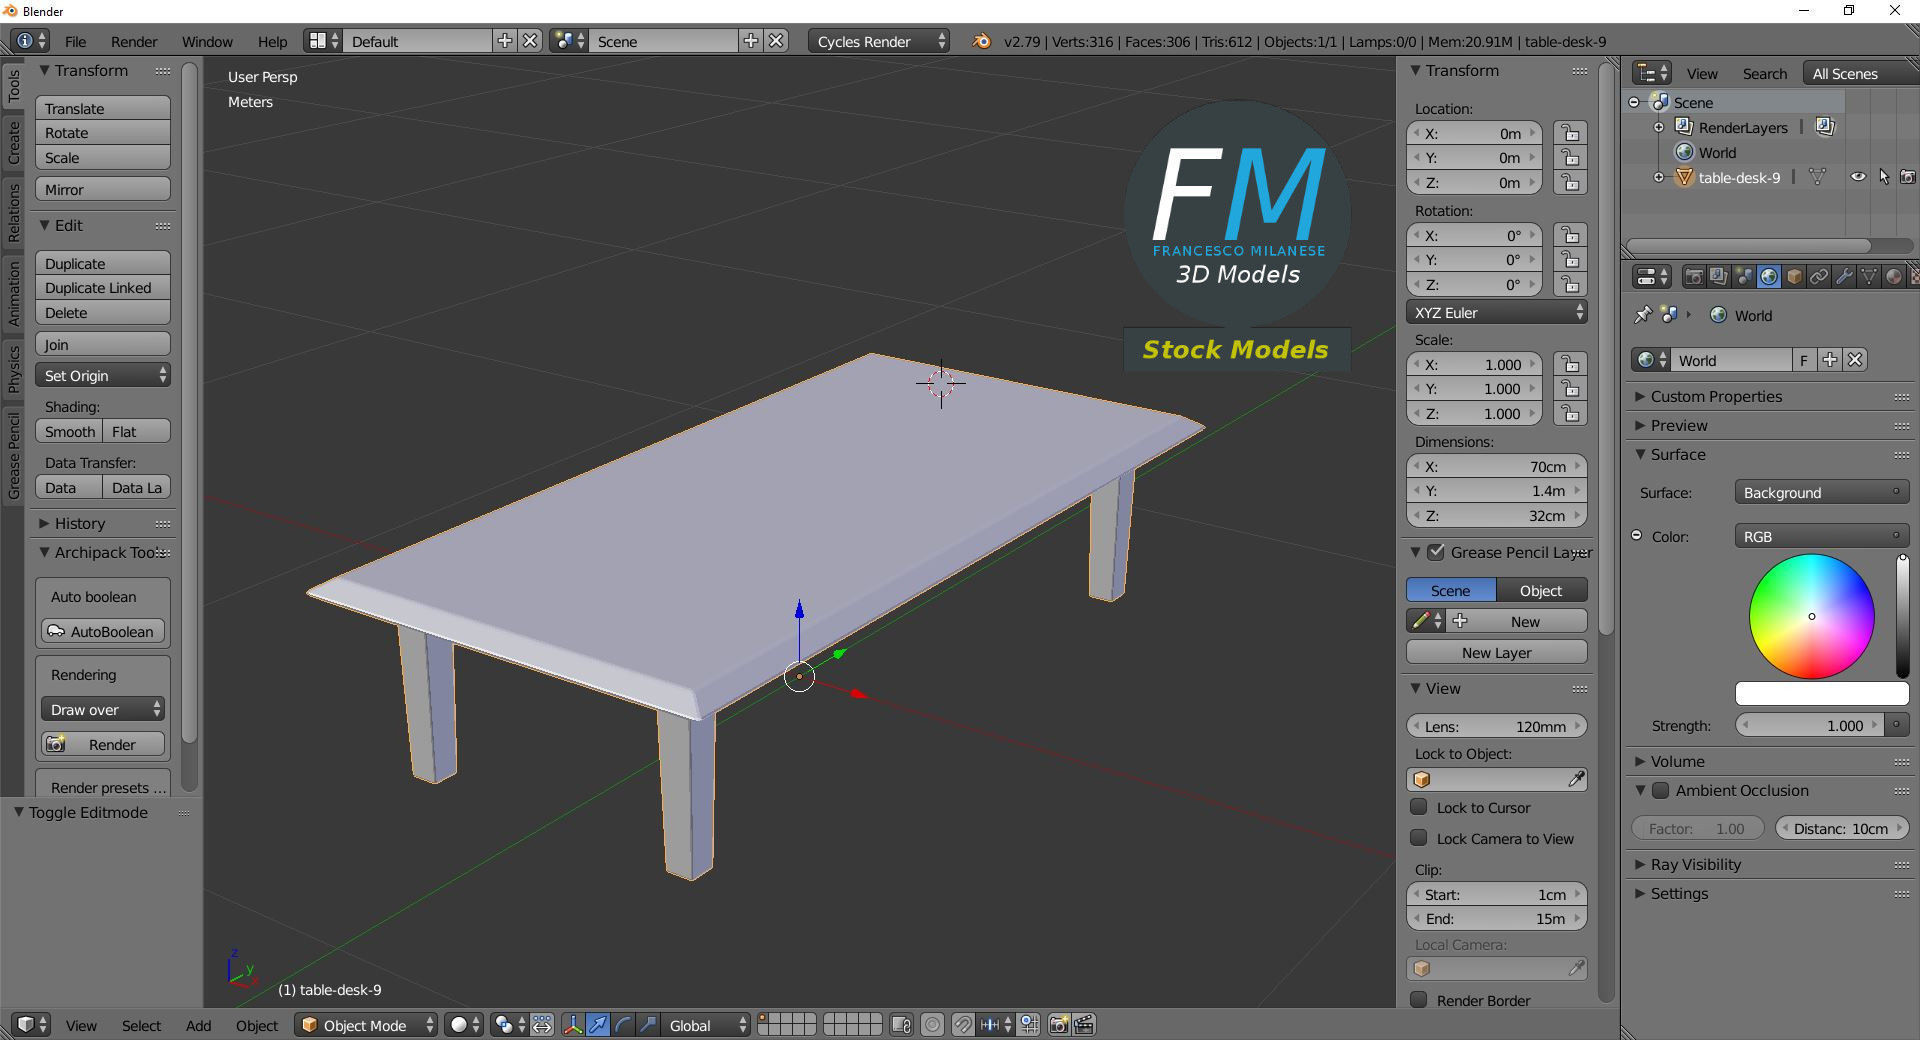The width and height of the screenshot is (1920, 1040).
Task: Pin the properties context with pushpin
Action: point(1642,315)
